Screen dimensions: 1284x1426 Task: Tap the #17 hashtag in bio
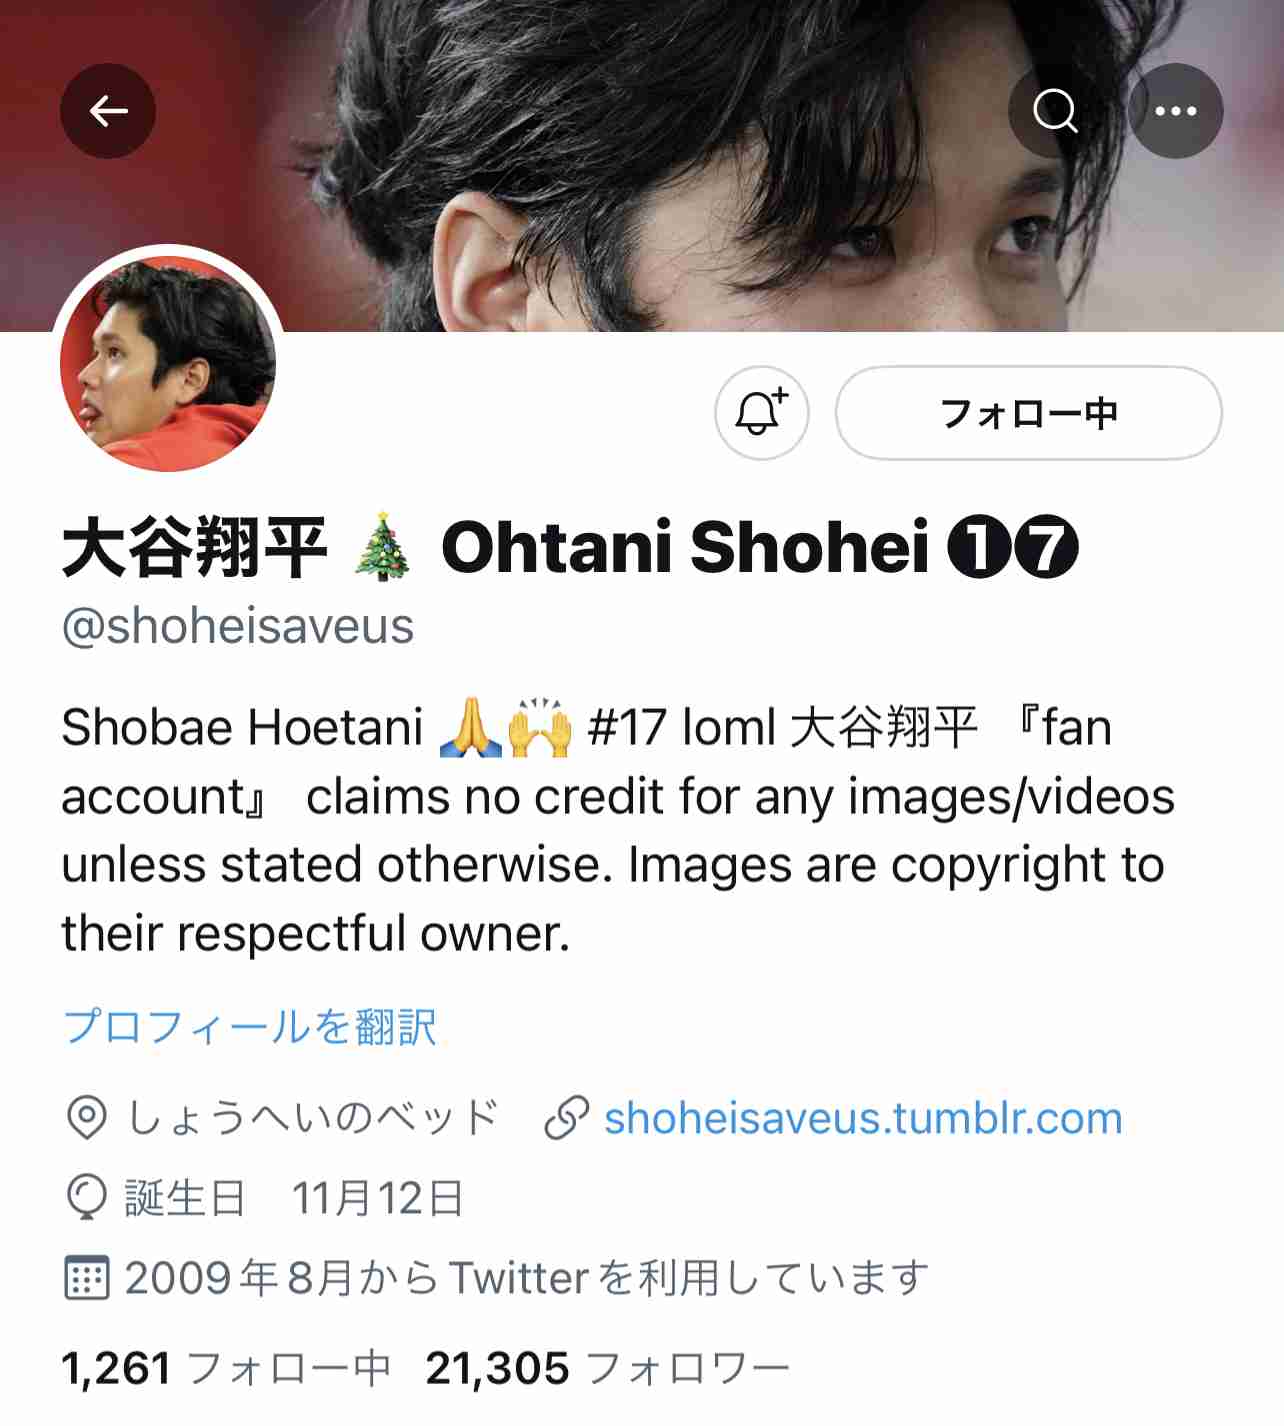(x=627, y=727)
